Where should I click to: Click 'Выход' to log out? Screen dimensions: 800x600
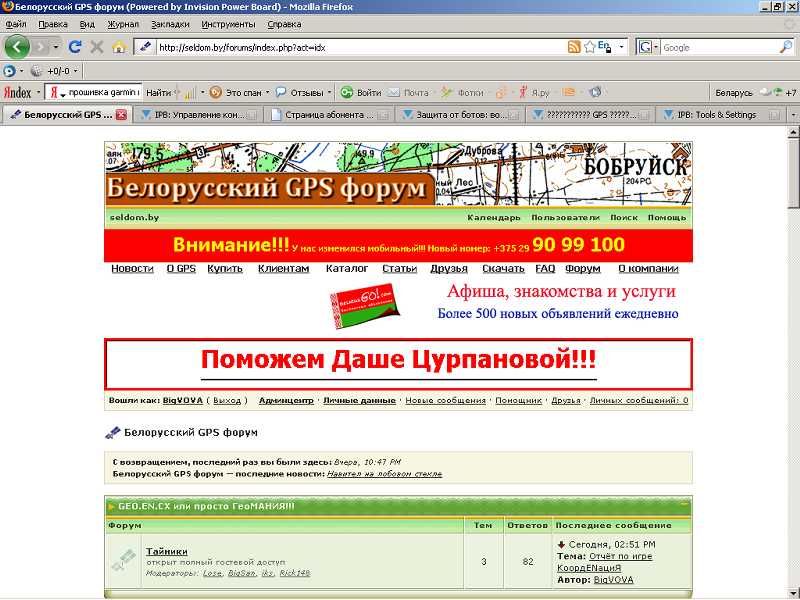[227, 401]
